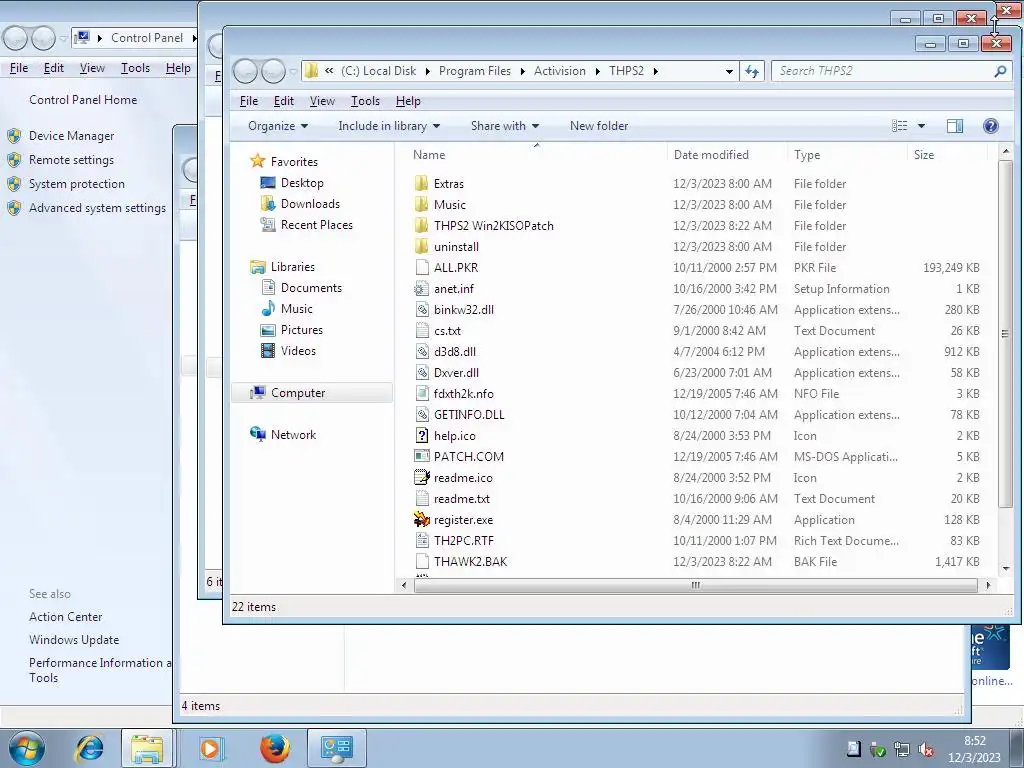The image size is (1024, 768).
Task: Expand the Activision breadcrumb arrow
Action: point(598,71)
